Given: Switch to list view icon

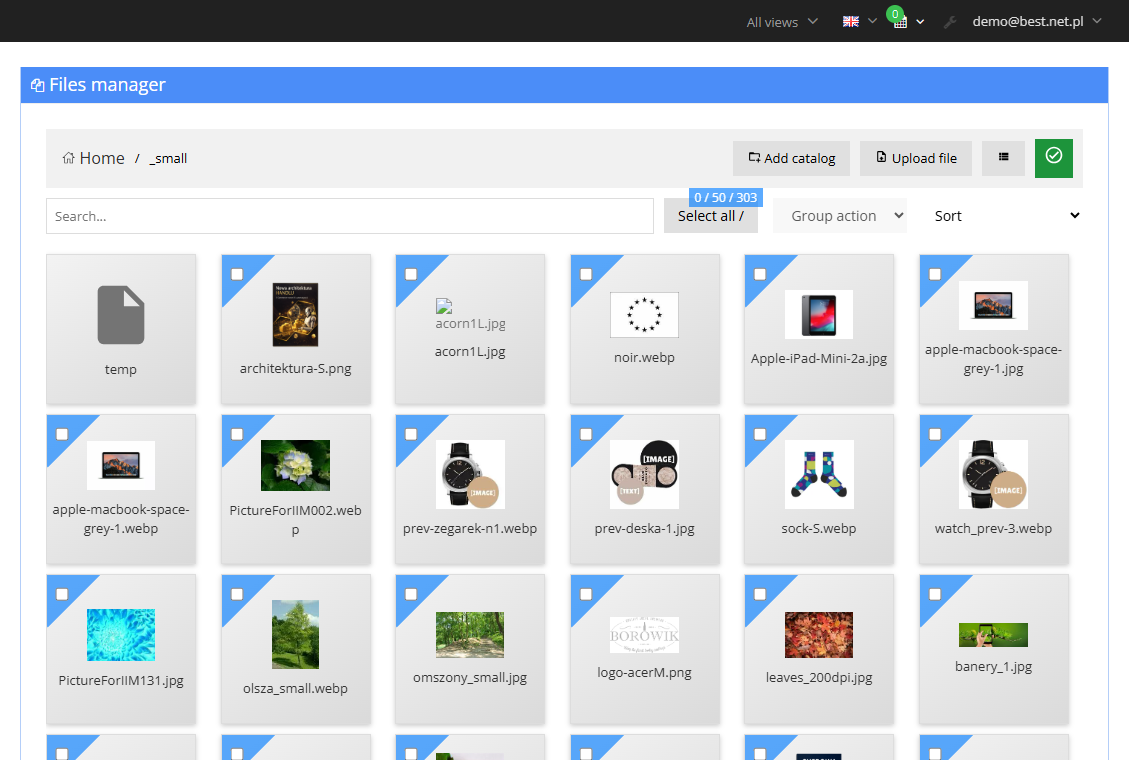Looking at the screenshot, I should click(x=1004, y=157).
